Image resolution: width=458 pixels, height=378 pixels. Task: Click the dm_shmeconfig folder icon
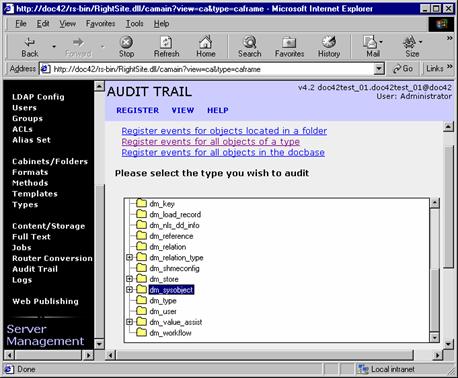[141, 268]
